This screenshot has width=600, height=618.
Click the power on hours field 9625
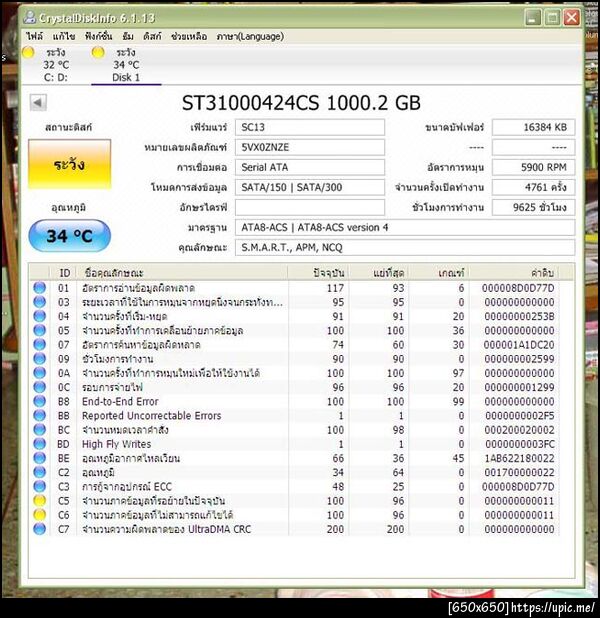533,207
